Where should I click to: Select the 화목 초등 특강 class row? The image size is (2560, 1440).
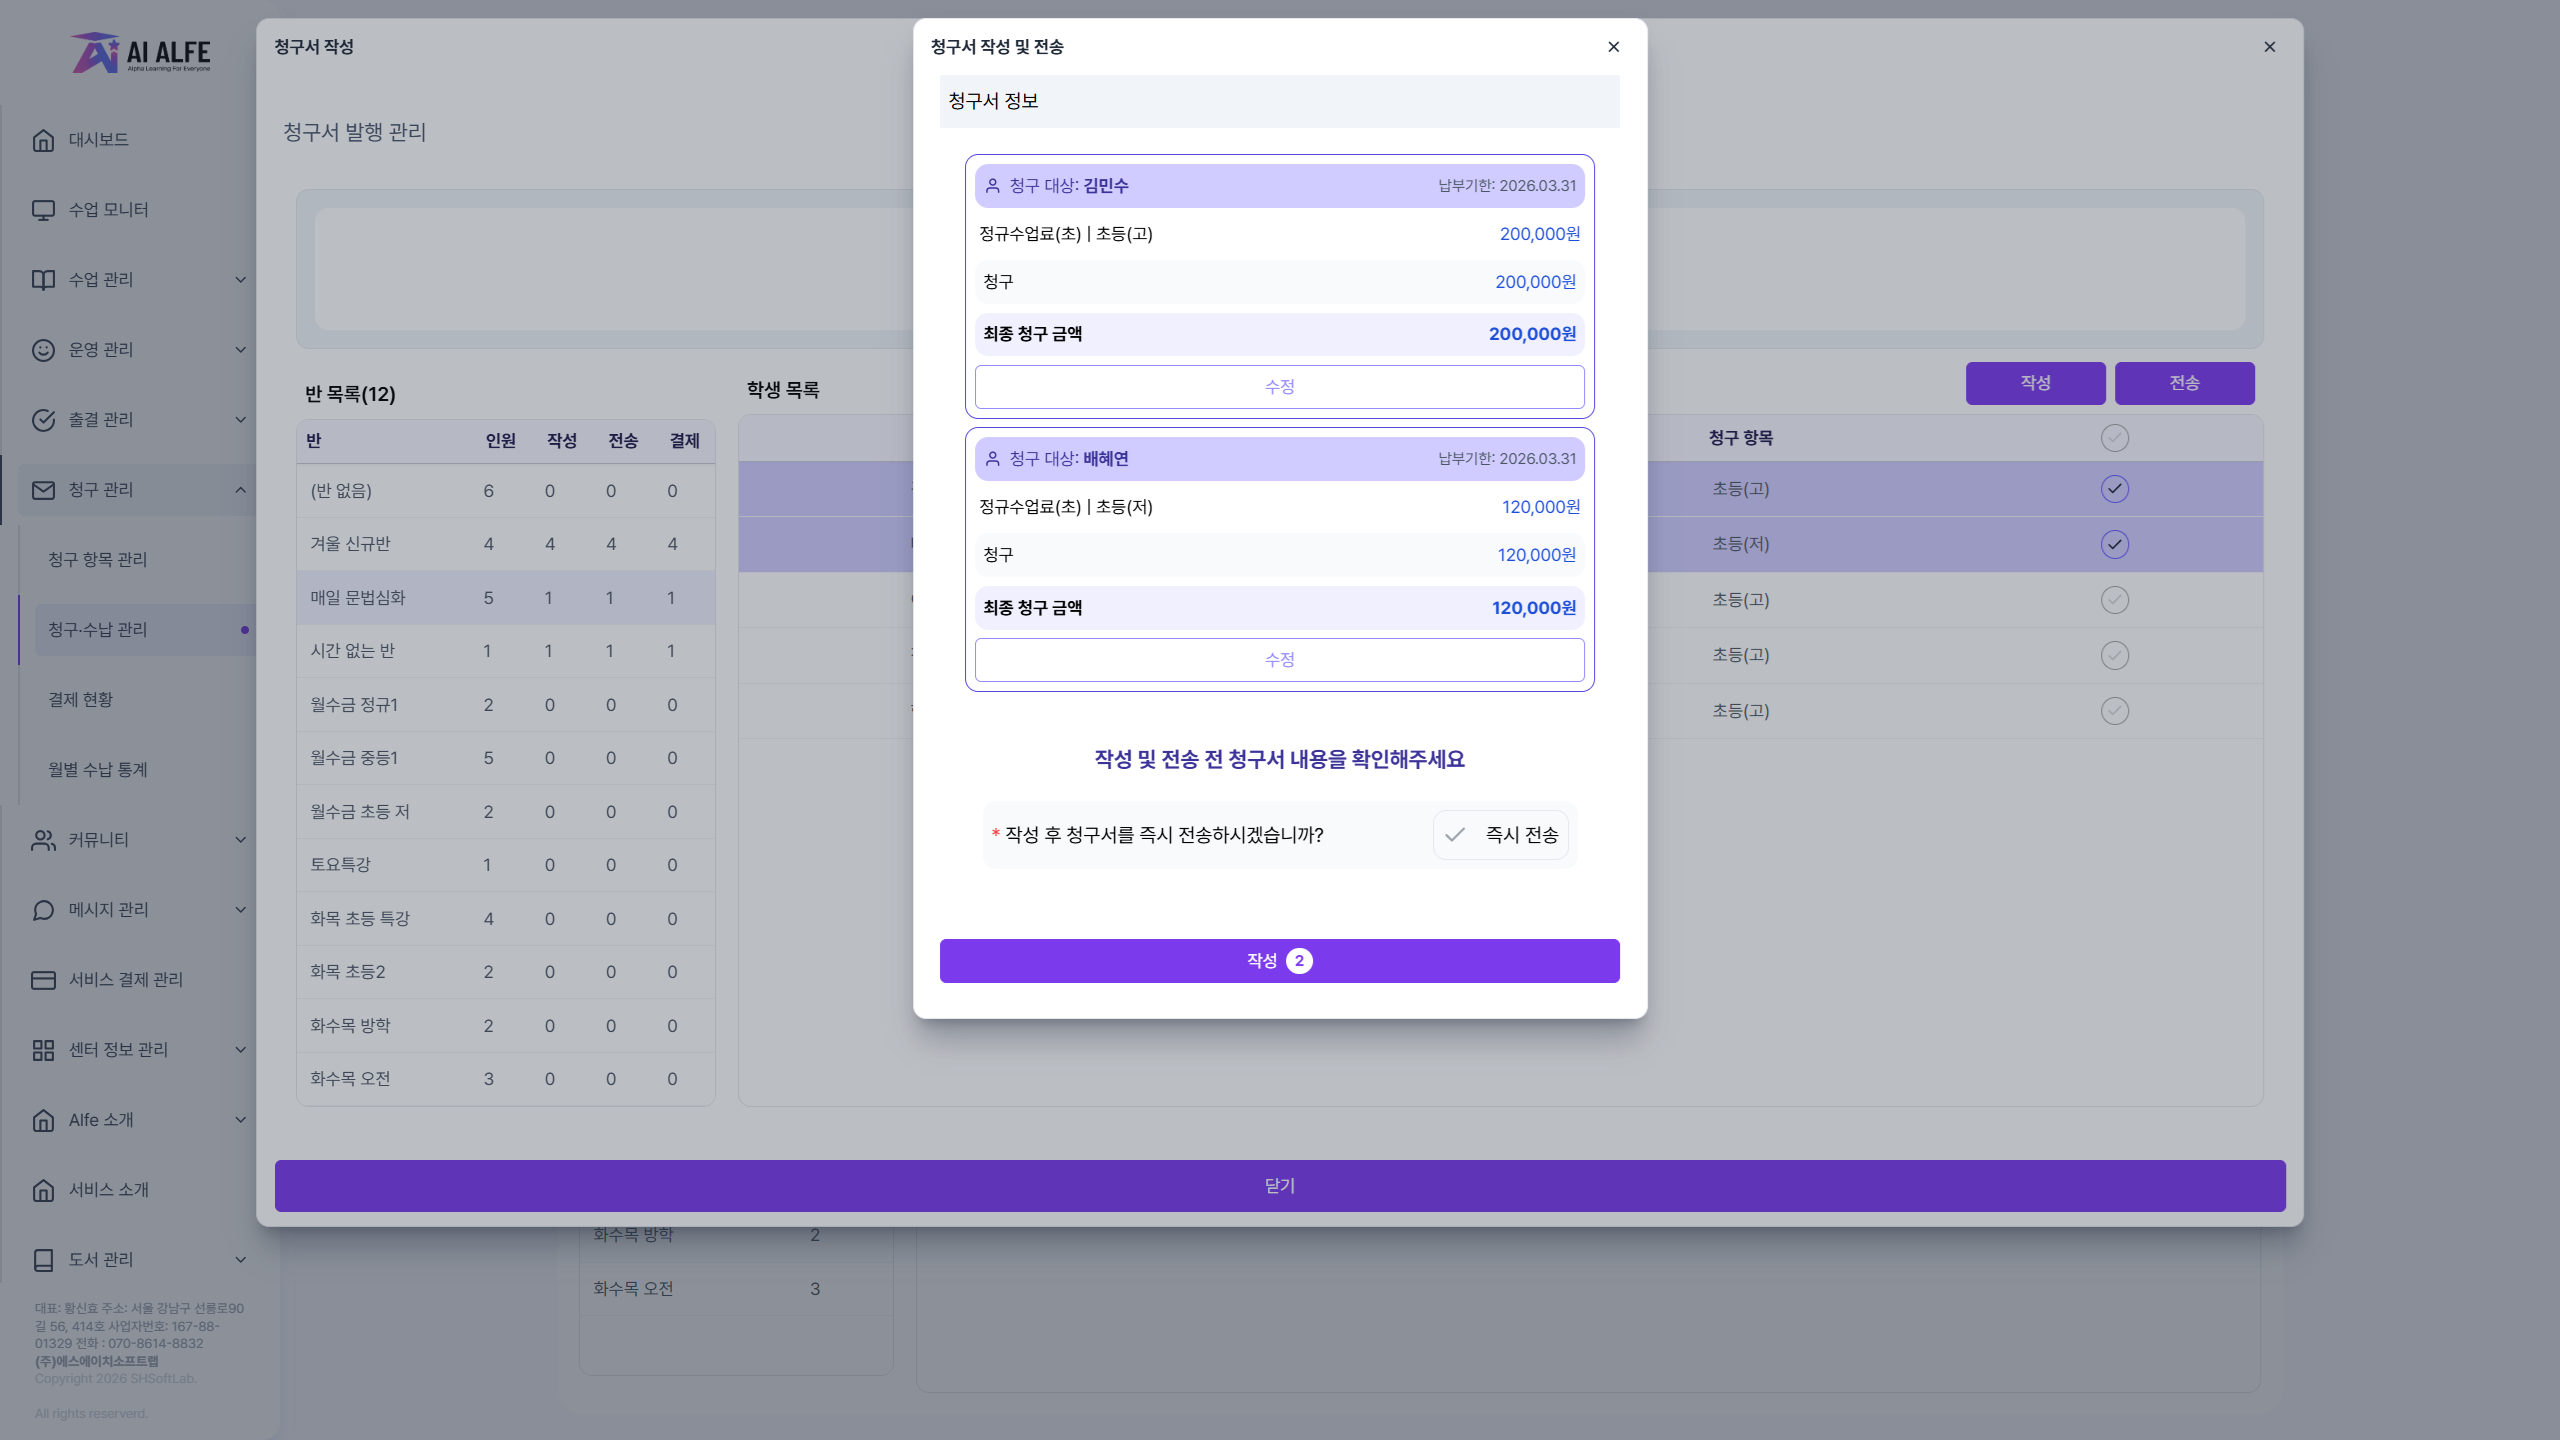505,919
